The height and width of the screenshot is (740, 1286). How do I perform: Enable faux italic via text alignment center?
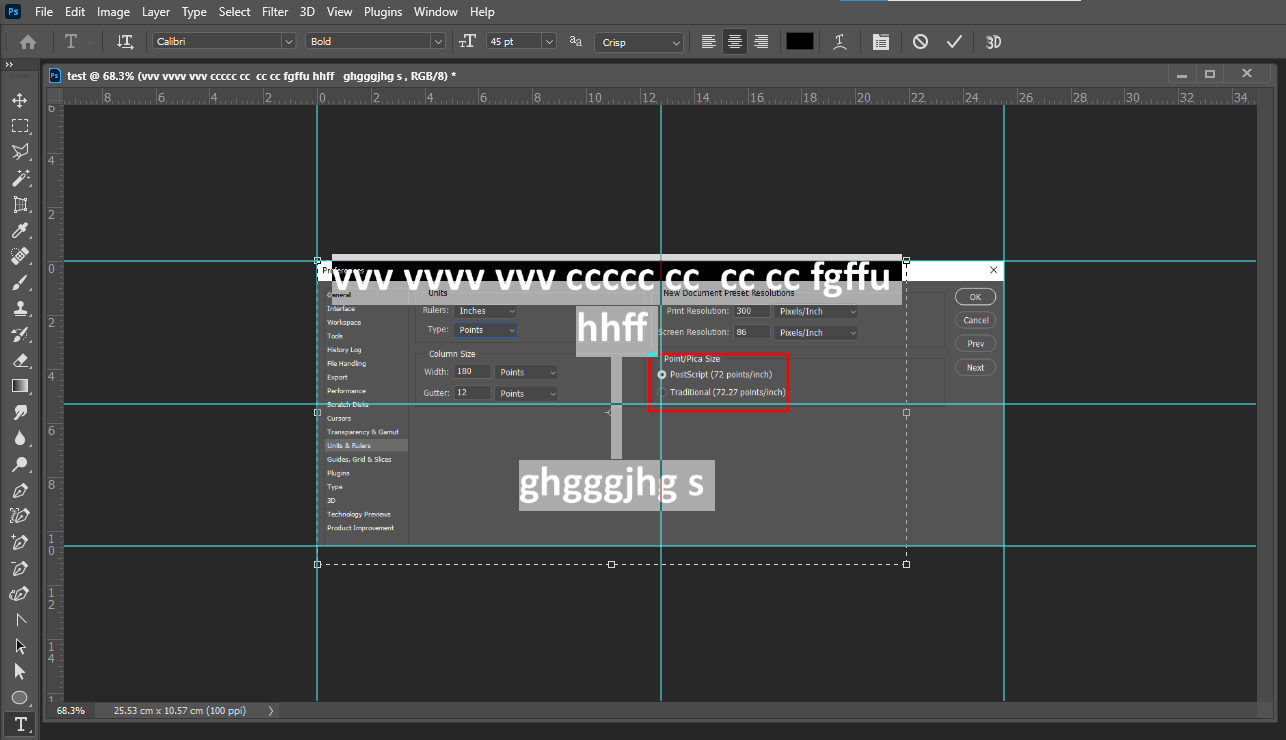click(x=734, y=41)
